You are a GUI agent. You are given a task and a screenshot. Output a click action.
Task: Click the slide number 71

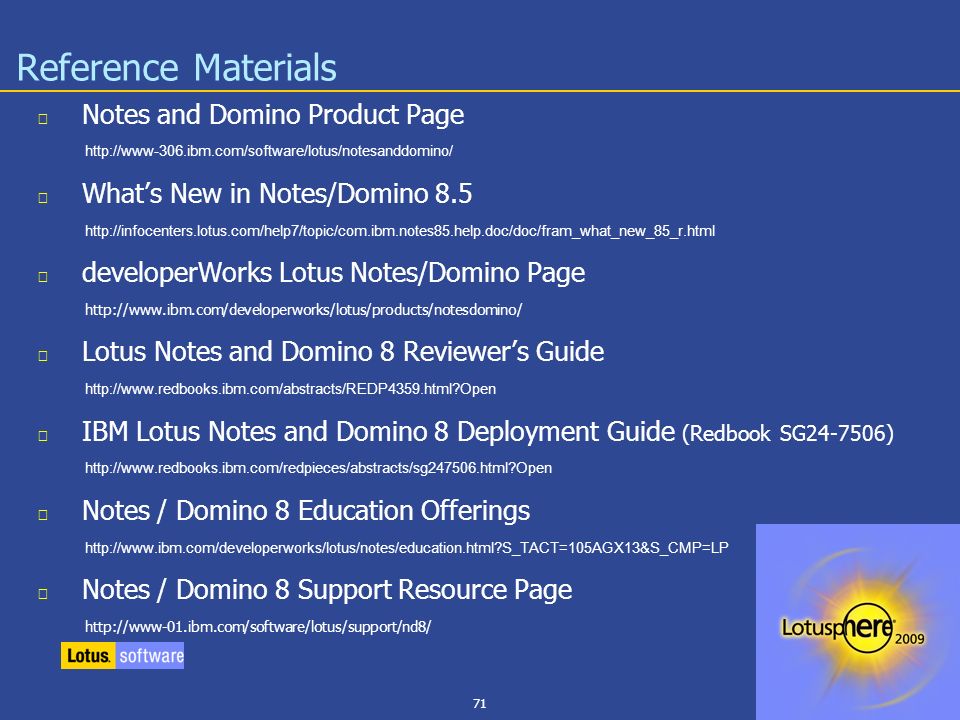pyautogui.click(x=479, y=703)
